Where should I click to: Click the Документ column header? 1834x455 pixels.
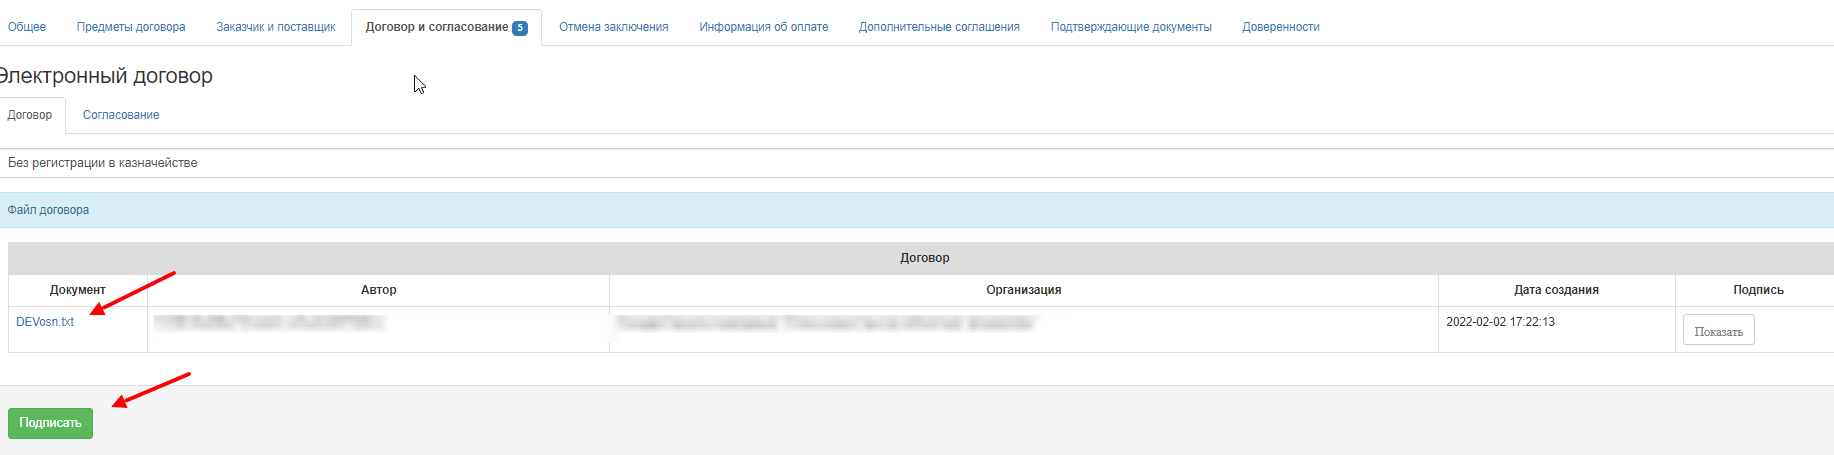78,290
